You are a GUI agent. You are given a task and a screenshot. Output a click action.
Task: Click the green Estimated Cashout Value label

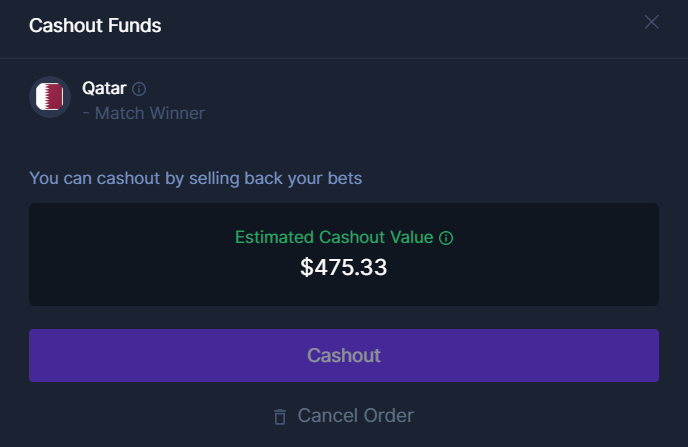point(334,238)
